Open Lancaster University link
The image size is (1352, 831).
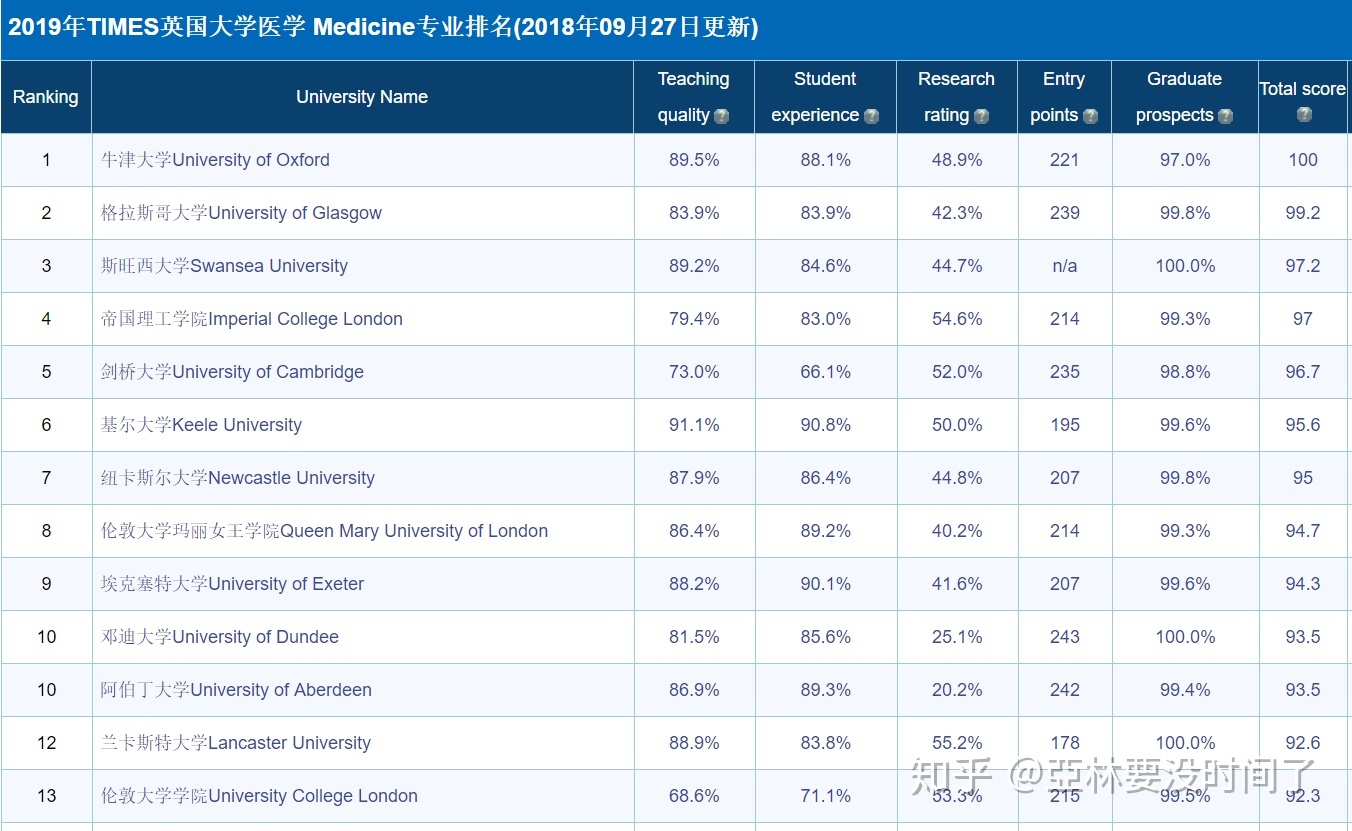236,743
